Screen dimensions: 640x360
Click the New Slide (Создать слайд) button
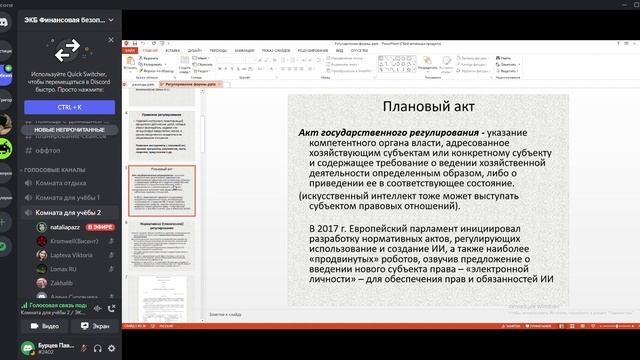[184, 64]
